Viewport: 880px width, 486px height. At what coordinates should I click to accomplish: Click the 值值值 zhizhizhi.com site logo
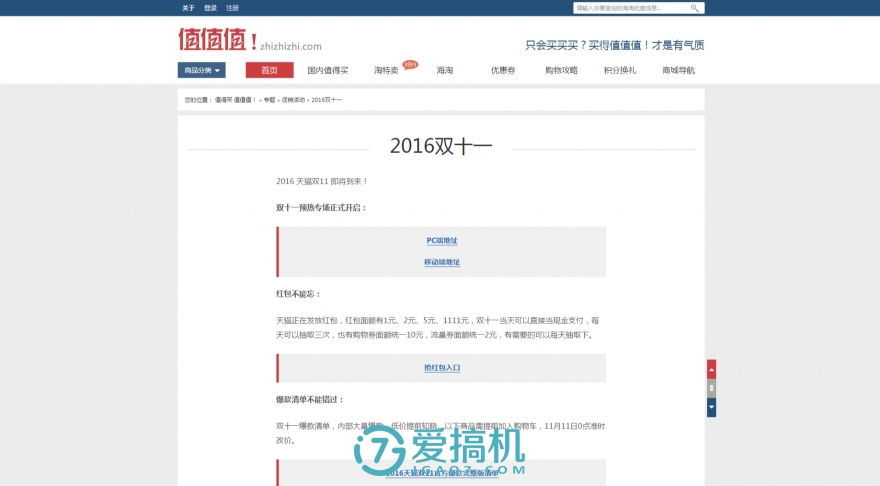click(x=250, y=40)
